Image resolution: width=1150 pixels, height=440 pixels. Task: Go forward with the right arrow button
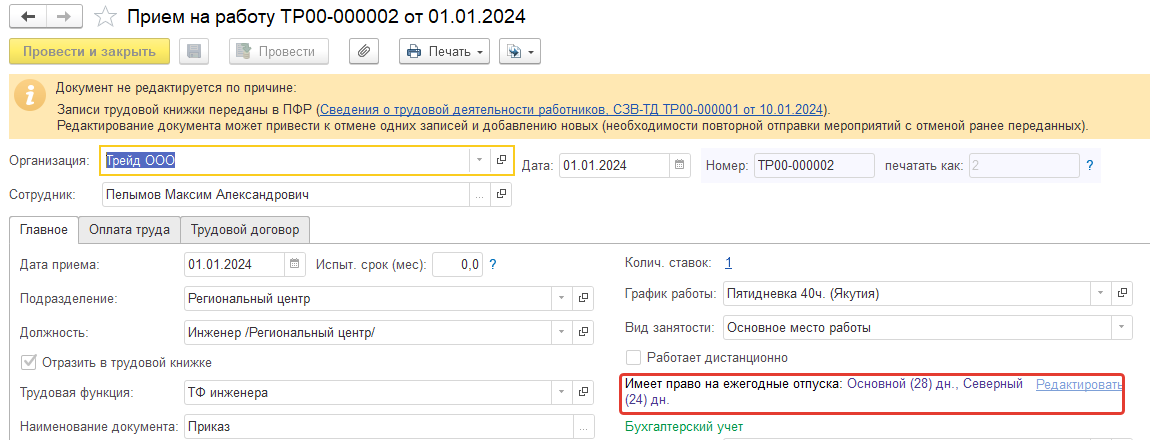point(65,16)
